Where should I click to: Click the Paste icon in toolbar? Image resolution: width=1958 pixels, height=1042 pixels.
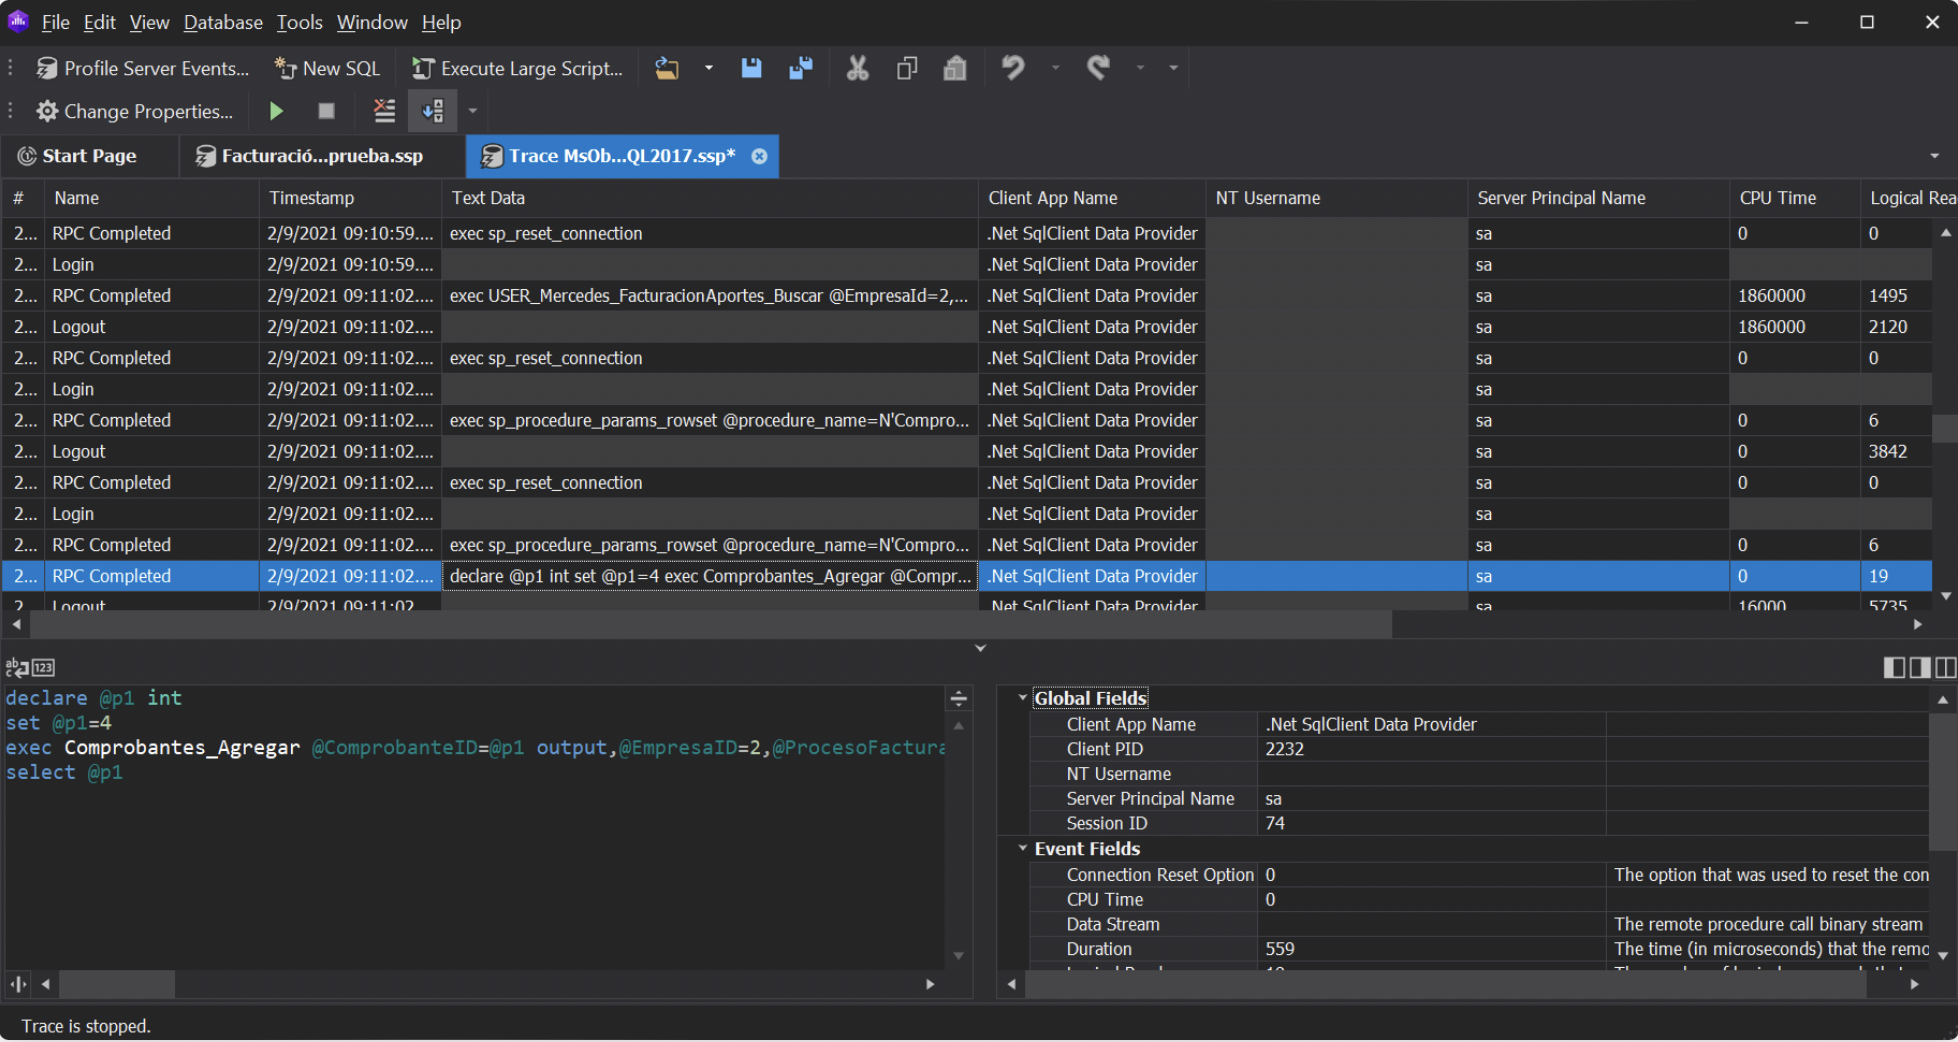(x=955, y=68)
